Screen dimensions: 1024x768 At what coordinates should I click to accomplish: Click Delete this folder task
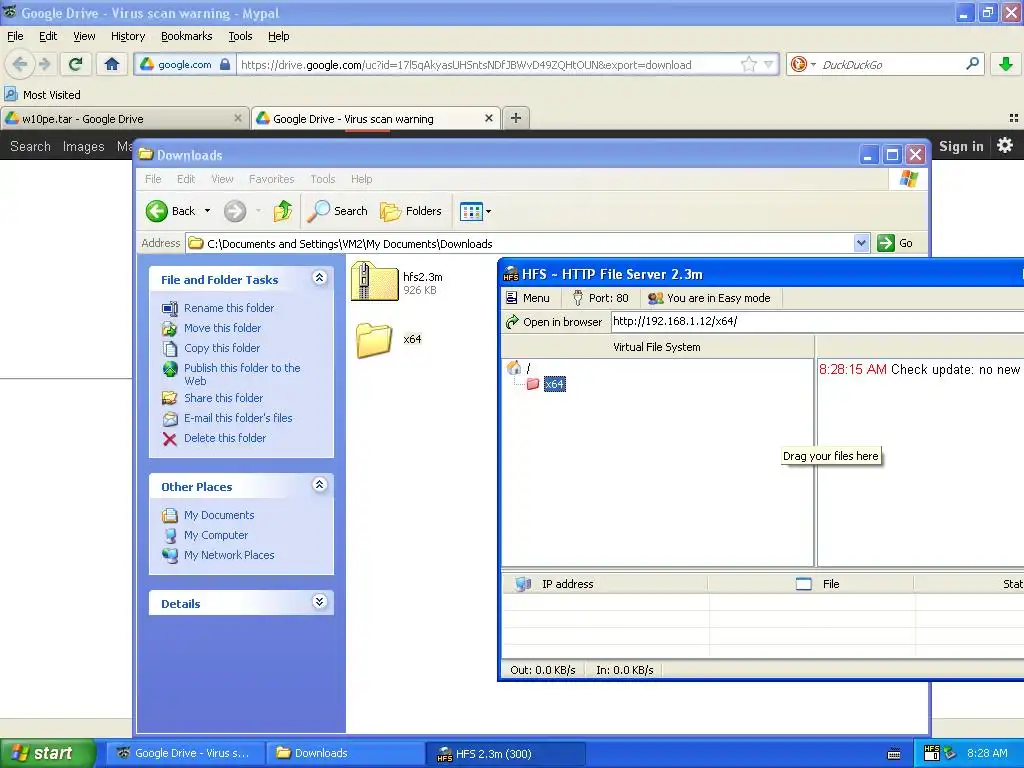pos(225,438)
